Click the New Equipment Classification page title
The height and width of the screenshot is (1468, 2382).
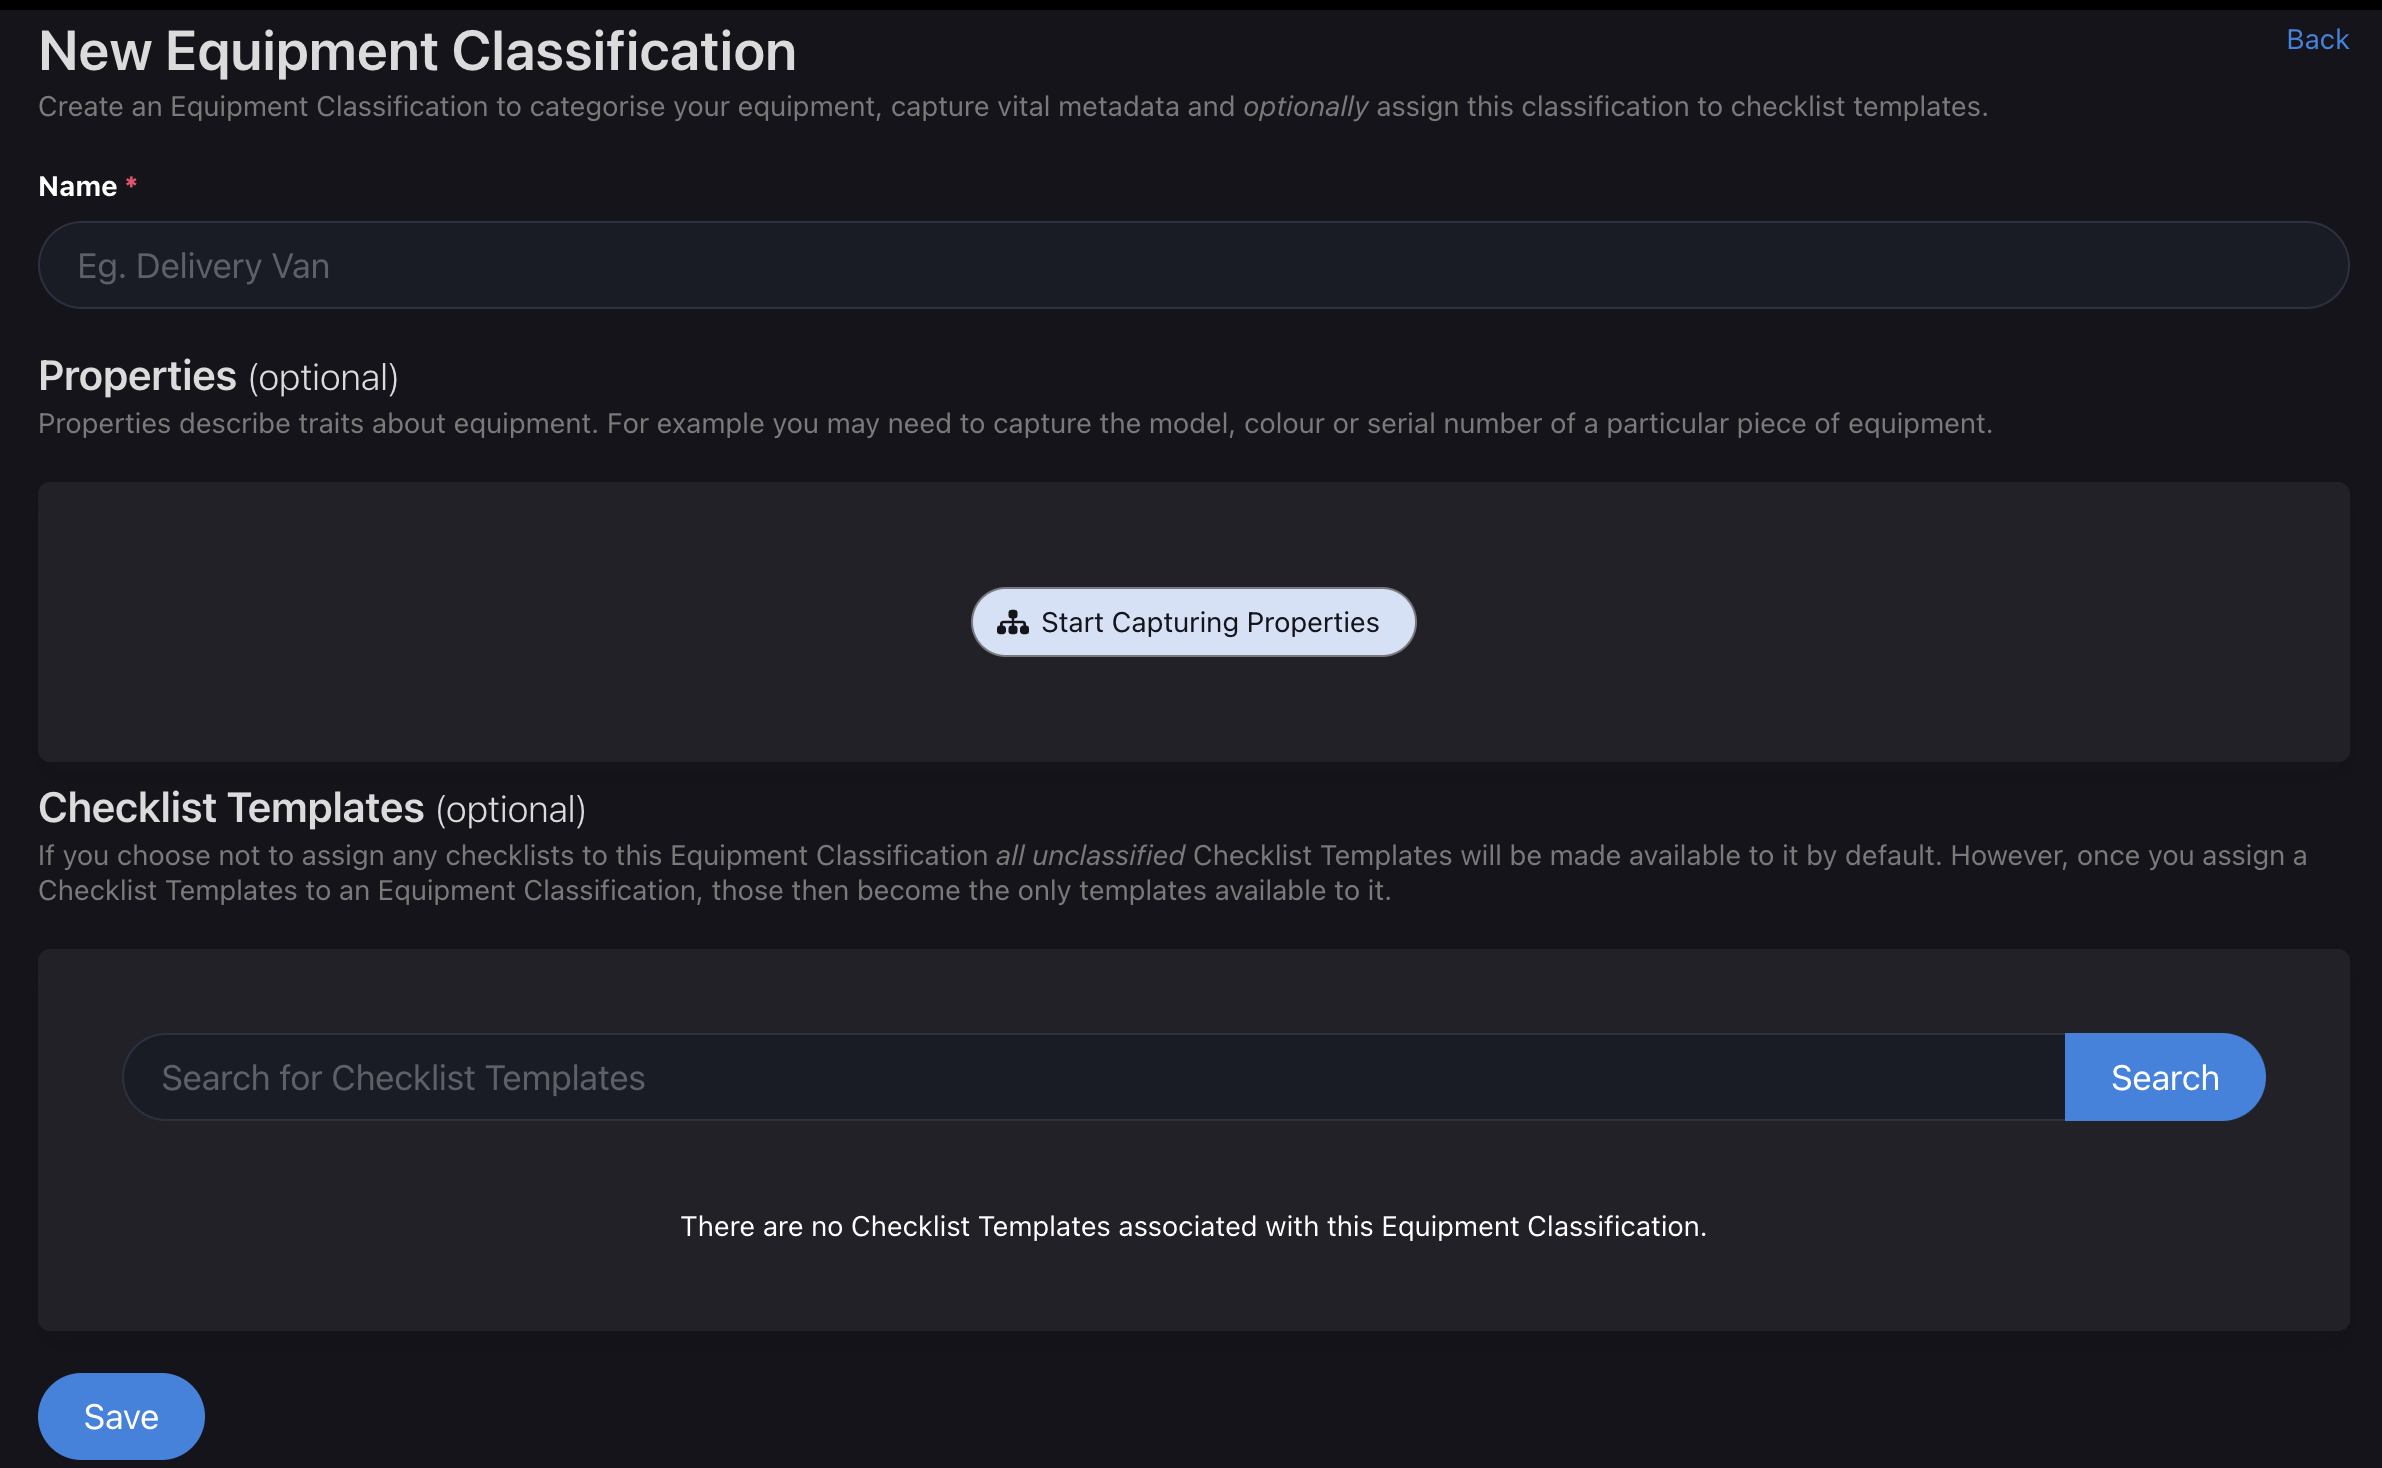click(417, 52)
